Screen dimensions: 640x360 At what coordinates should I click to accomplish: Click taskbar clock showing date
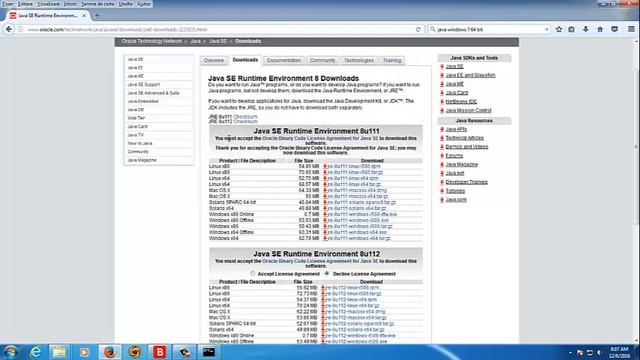(619, 353)
